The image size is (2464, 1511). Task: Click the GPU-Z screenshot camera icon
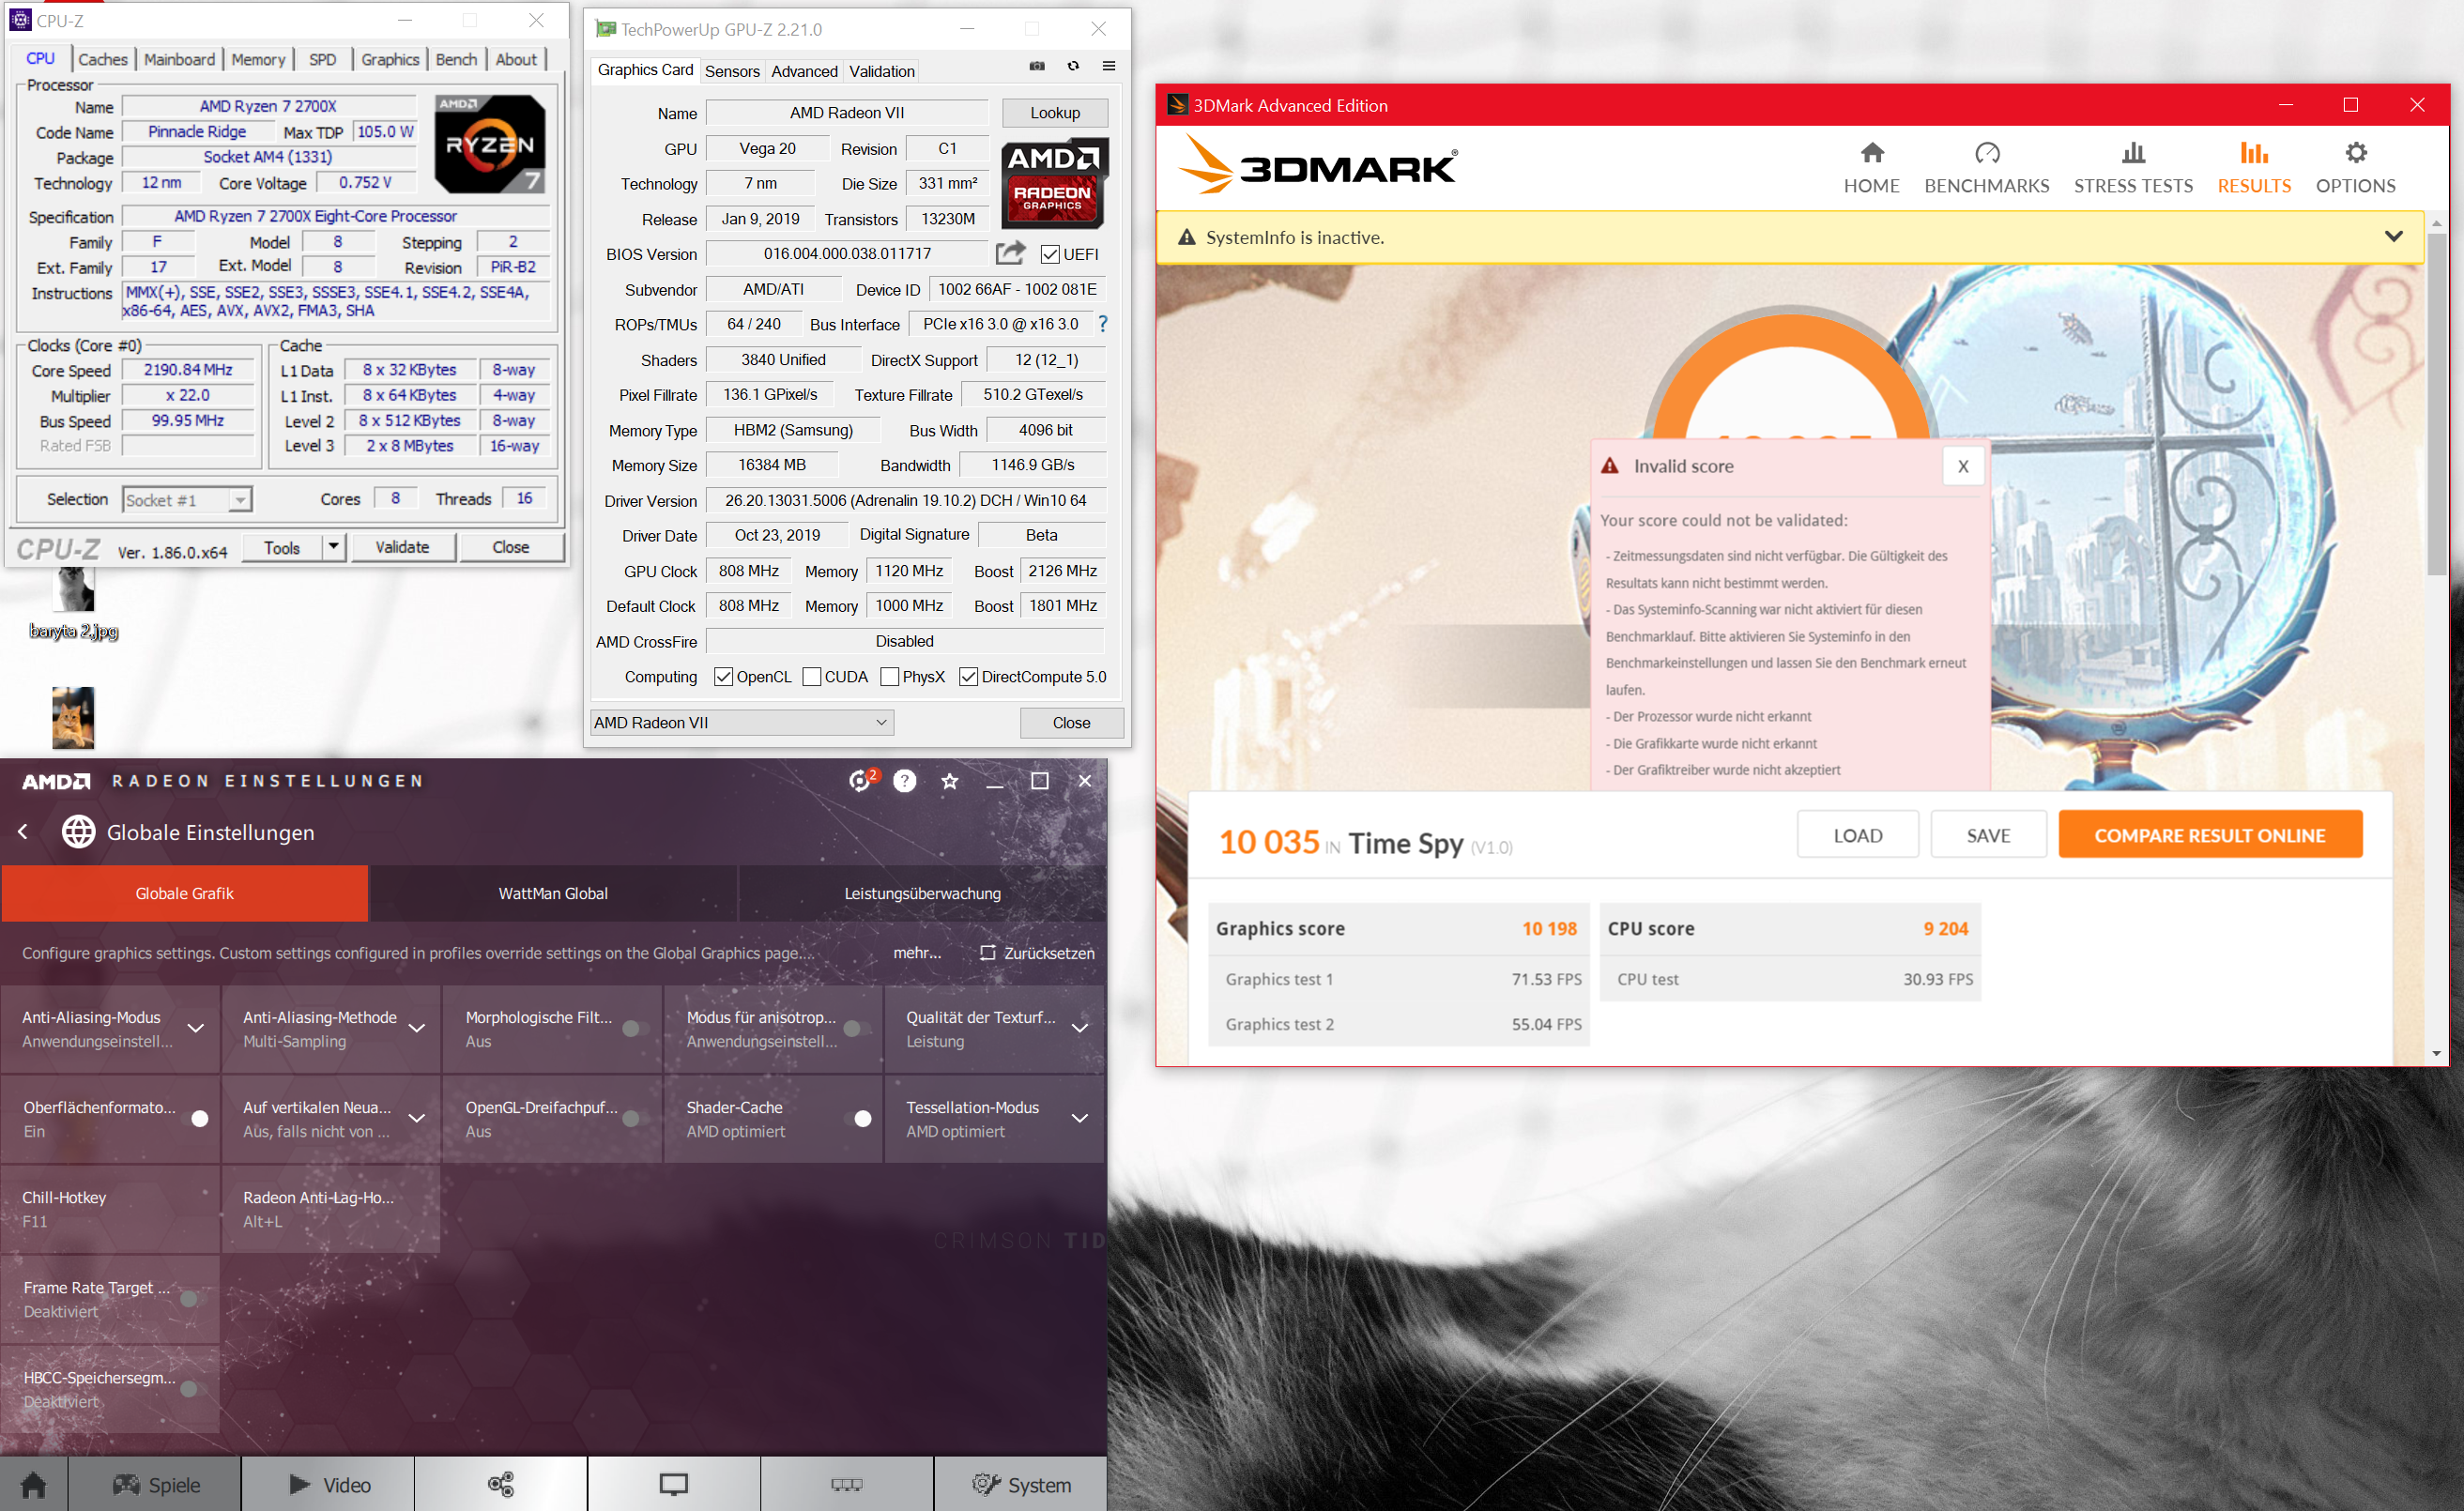click(x=1037, y=66)
